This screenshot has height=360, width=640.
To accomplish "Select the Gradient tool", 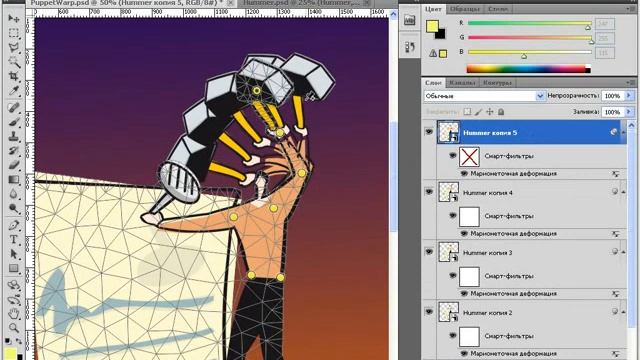I will (13, 179).
